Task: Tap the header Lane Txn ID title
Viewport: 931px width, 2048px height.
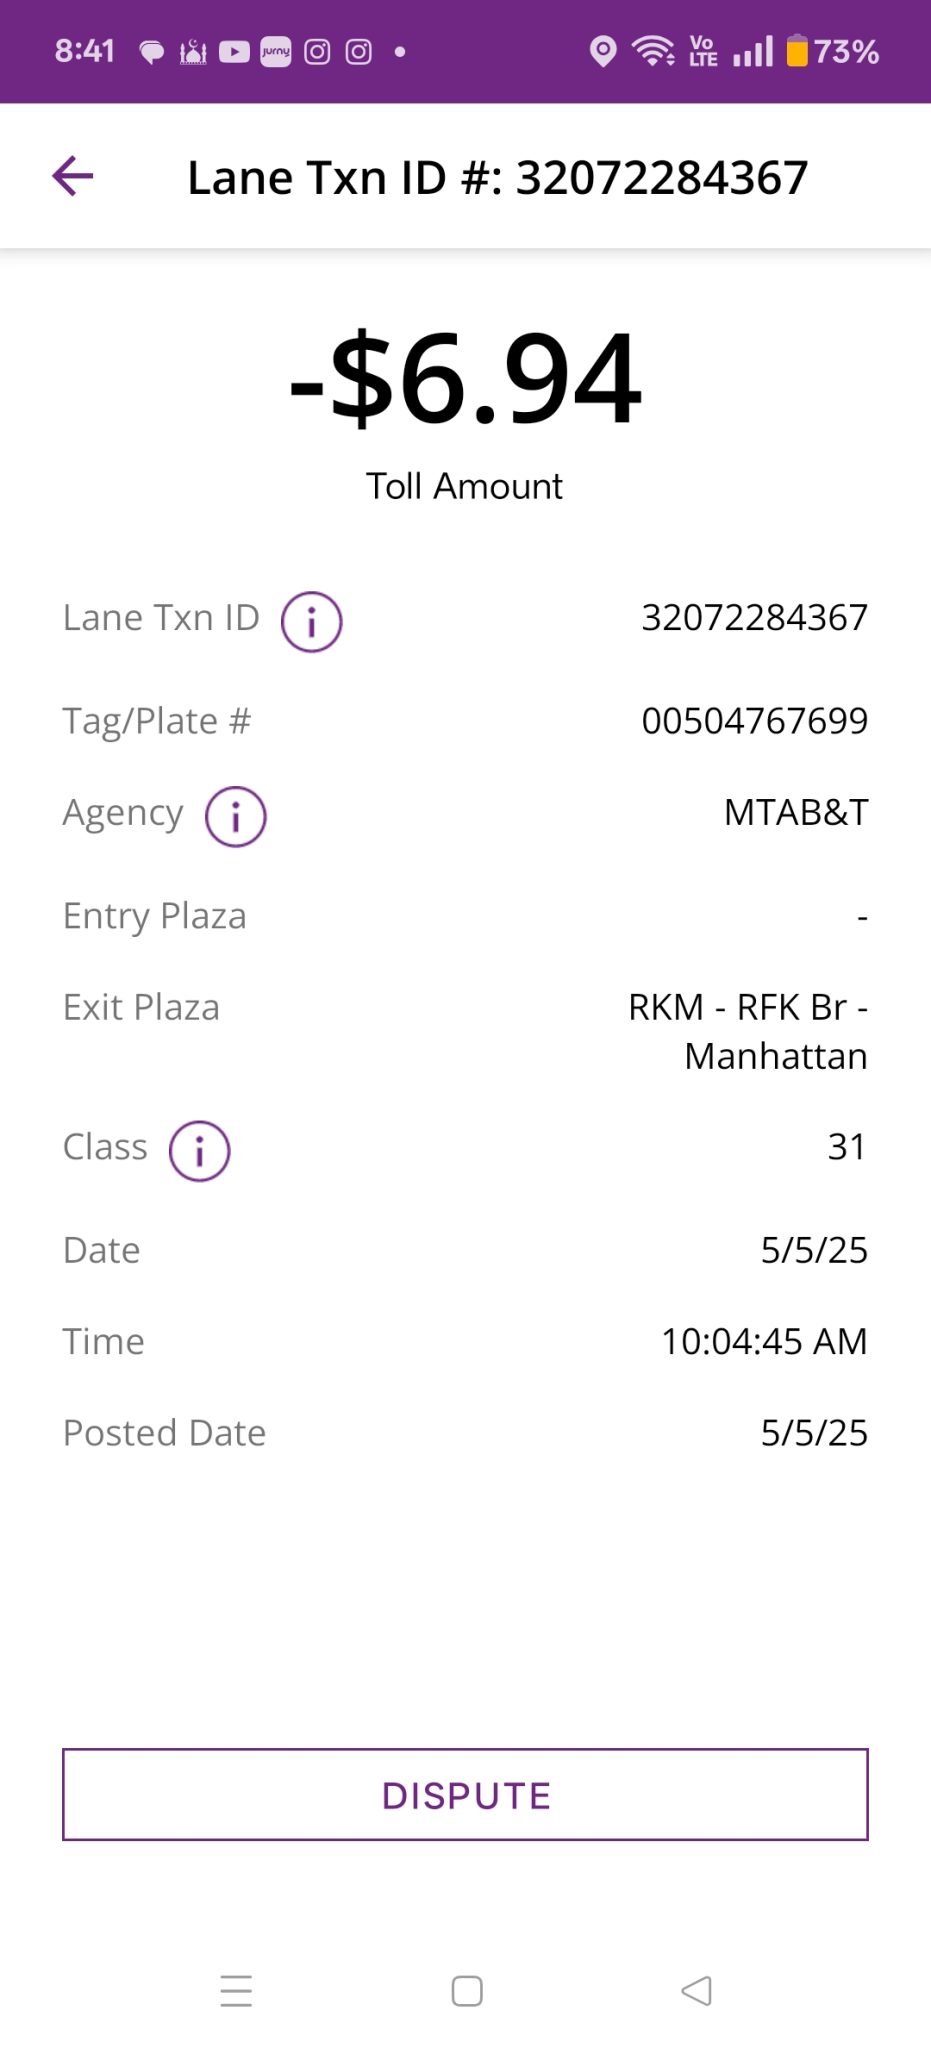Action: pos(498,178)
